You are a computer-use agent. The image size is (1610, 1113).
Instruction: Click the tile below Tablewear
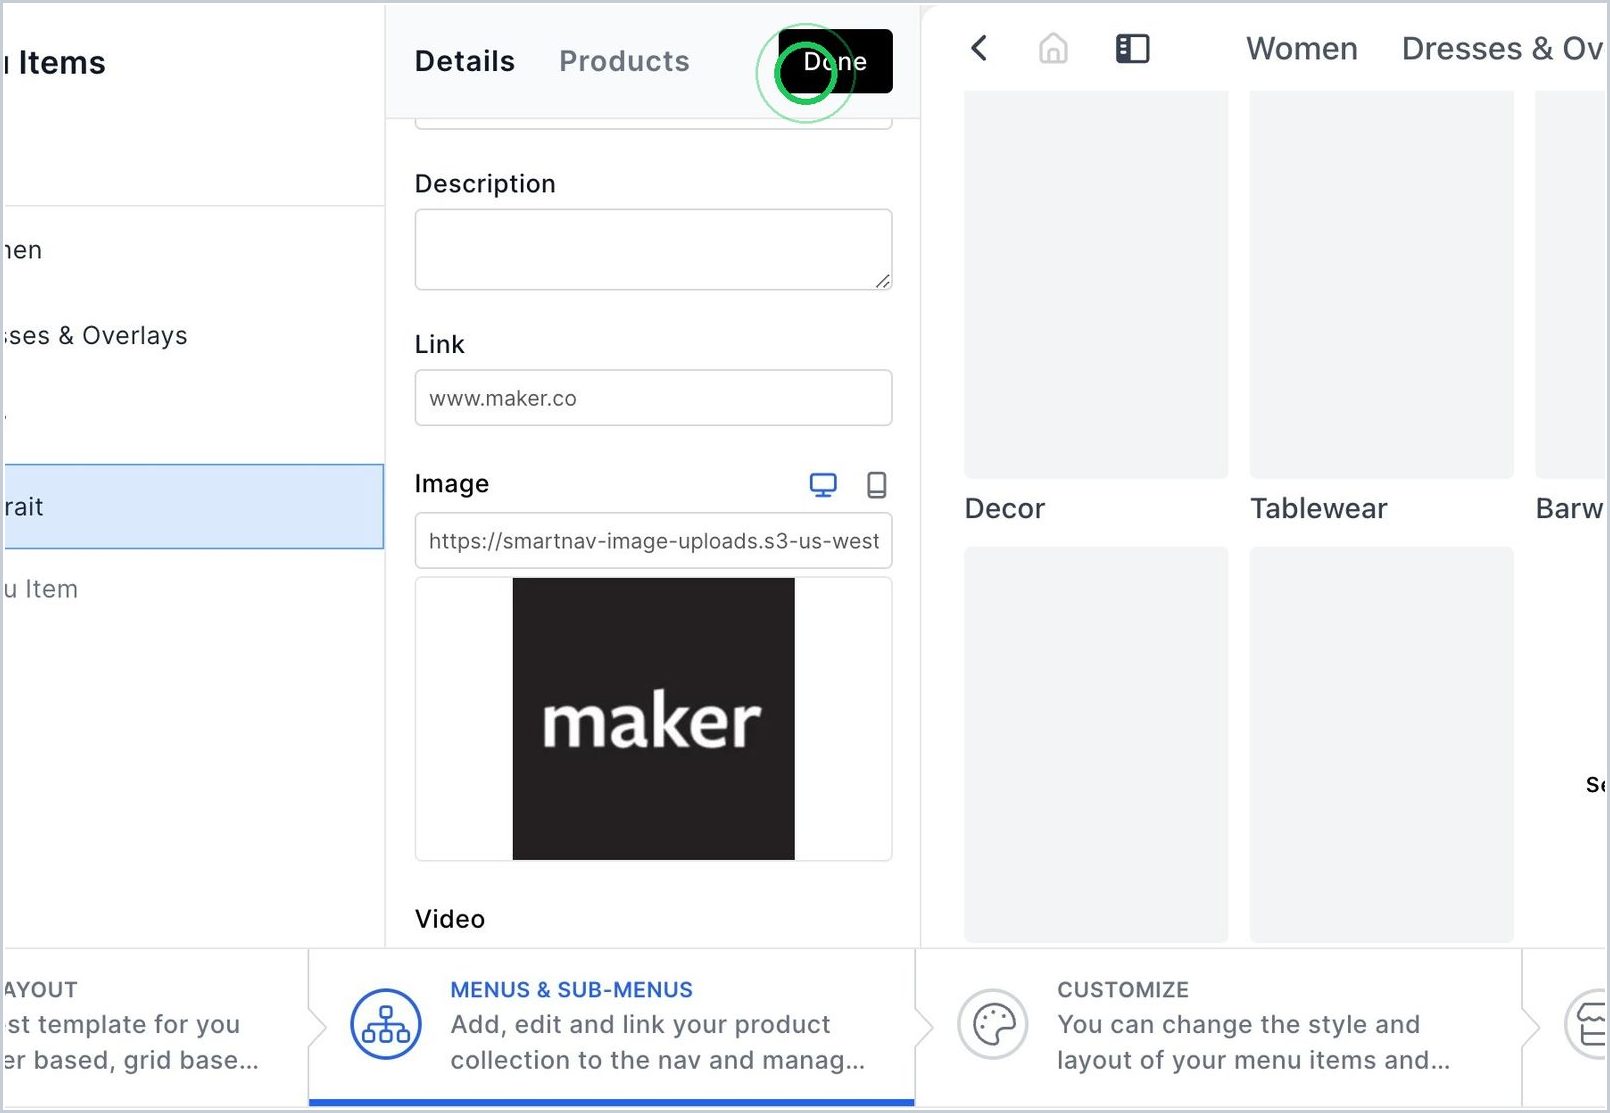[x=1381, y=744]
